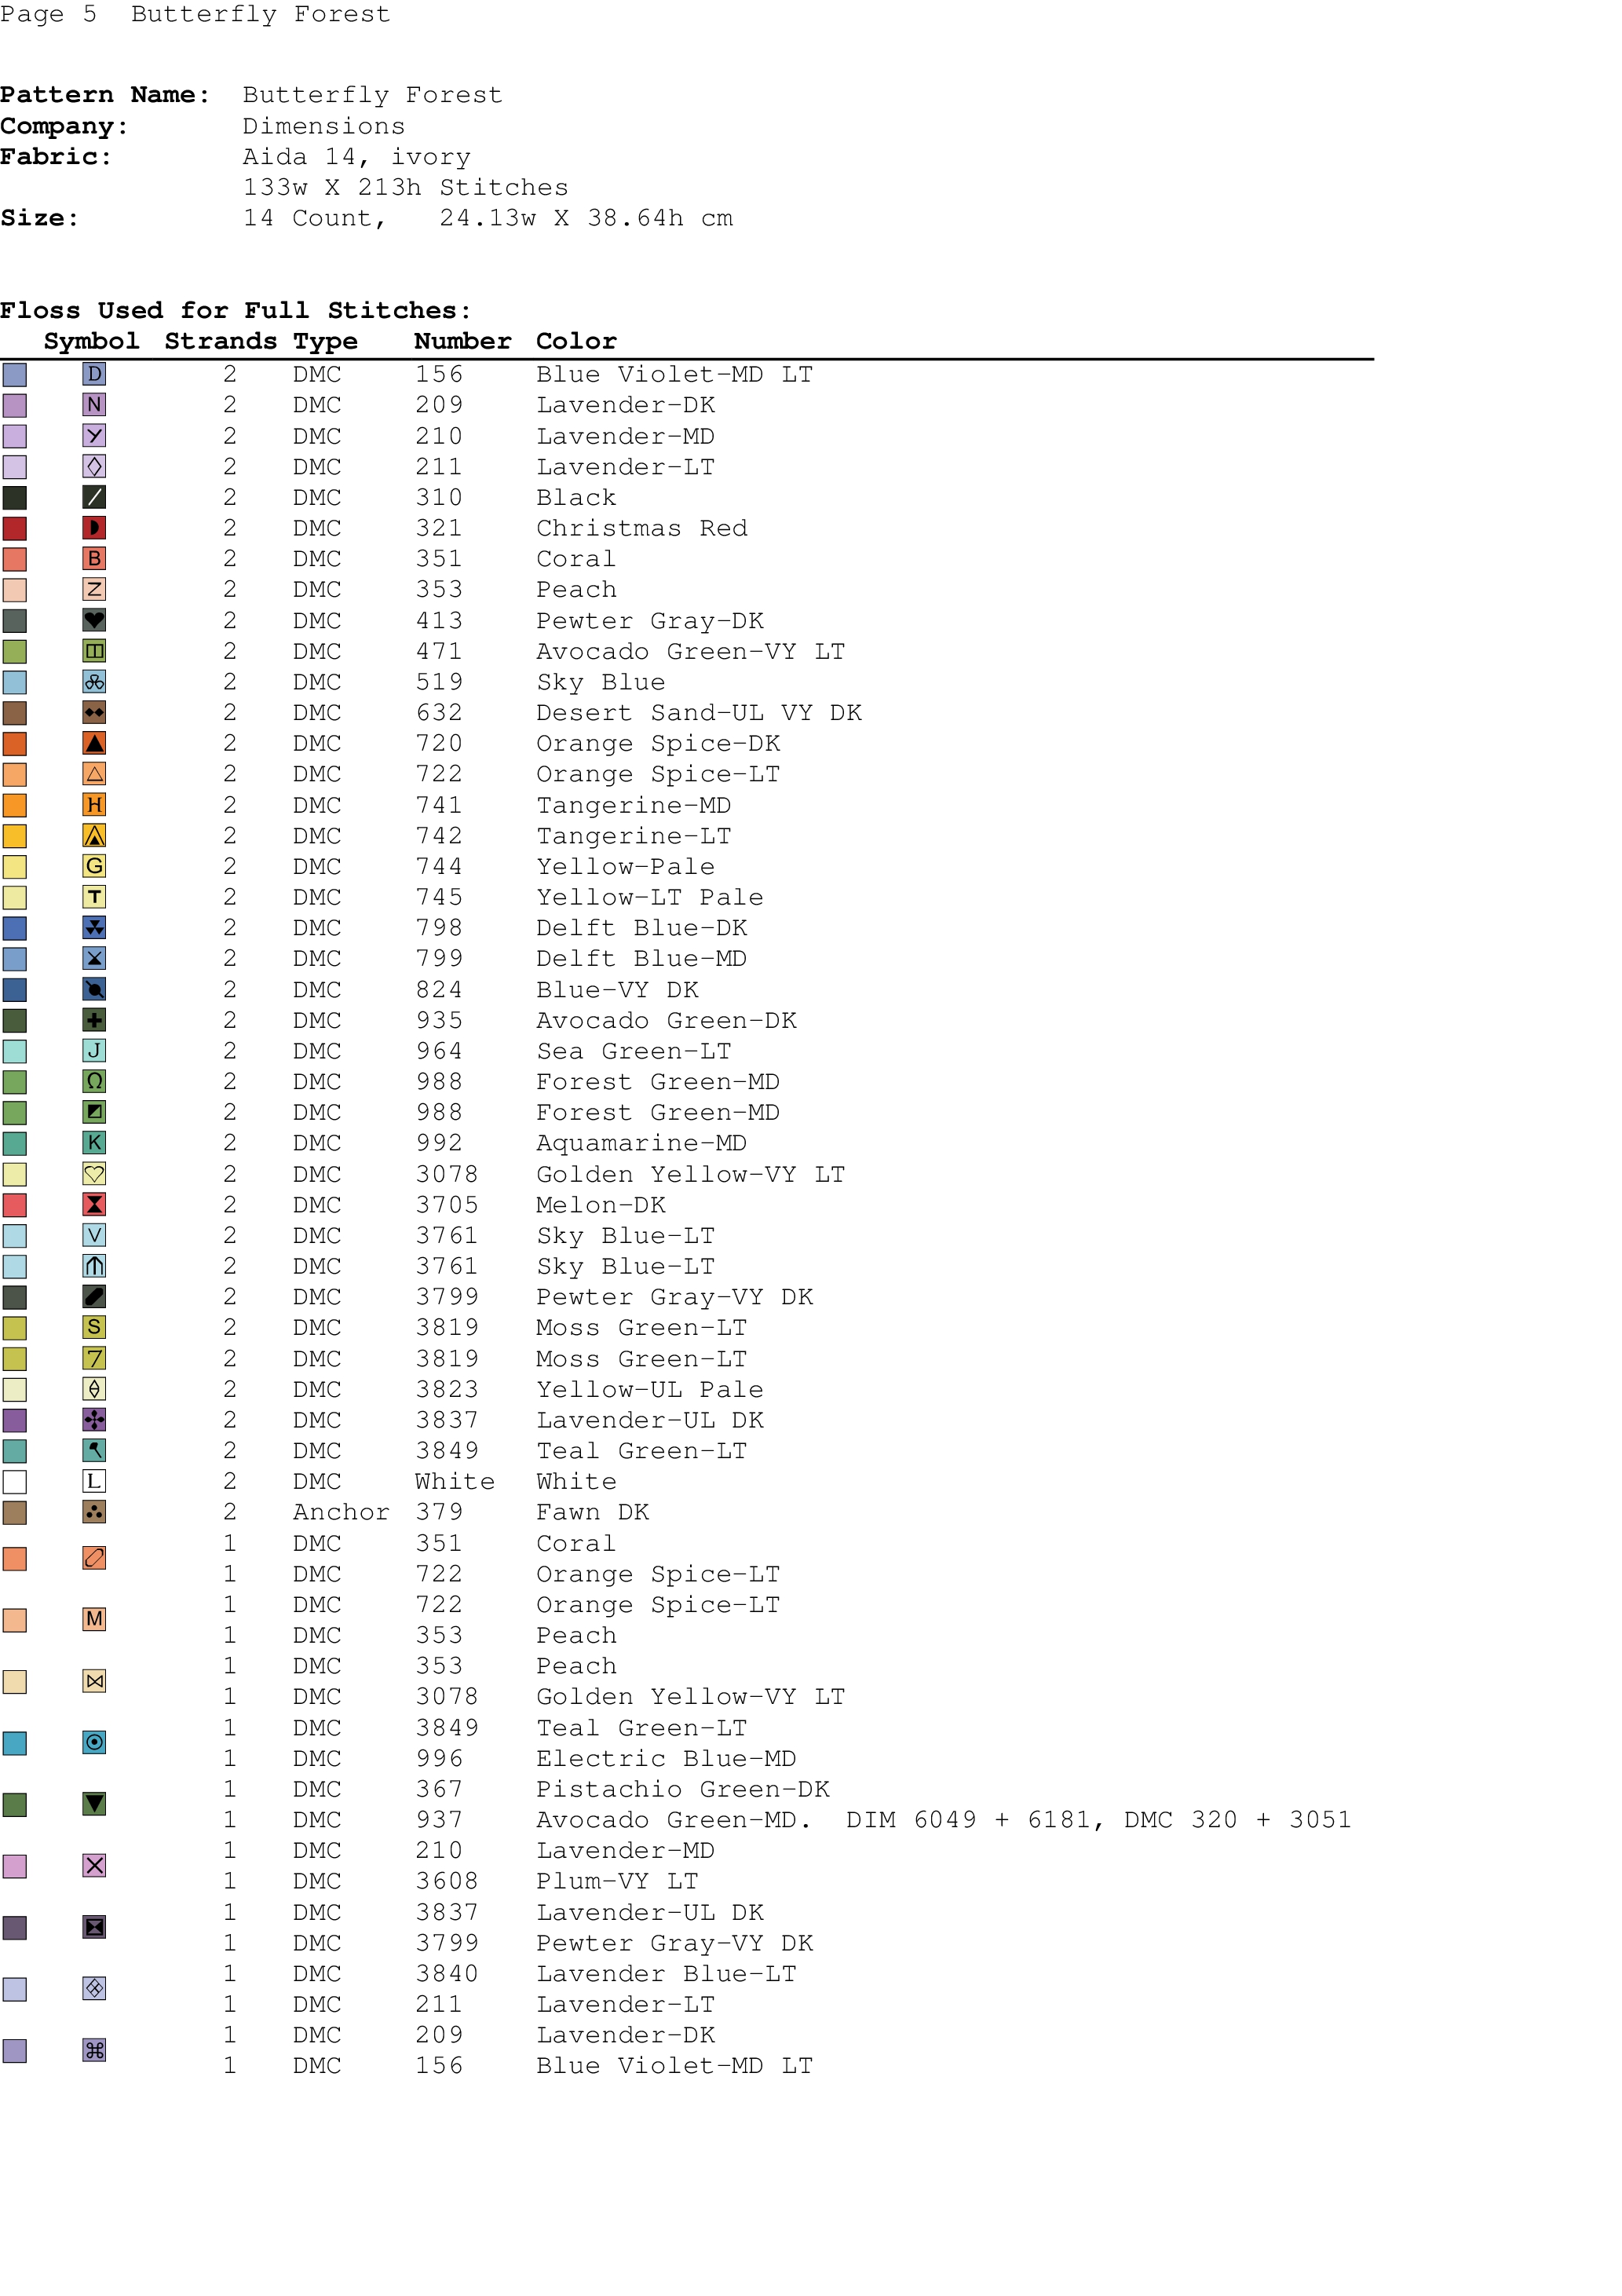
Task: Click the 'Number' column header
Action: point(462,341)
